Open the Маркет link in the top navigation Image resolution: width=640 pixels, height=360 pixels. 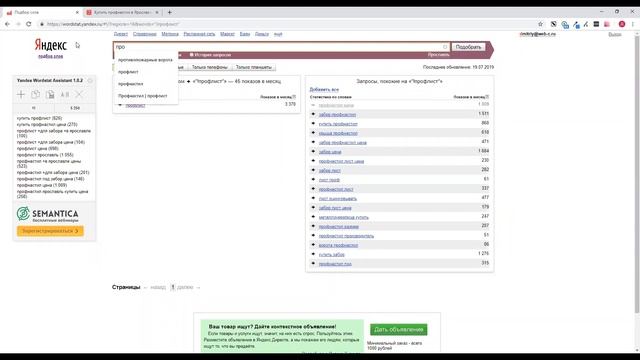[227, 34]
